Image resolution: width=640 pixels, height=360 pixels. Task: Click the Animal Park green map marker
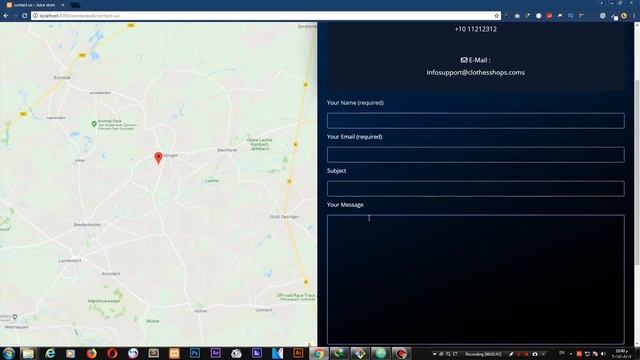[x=94, y=124]
